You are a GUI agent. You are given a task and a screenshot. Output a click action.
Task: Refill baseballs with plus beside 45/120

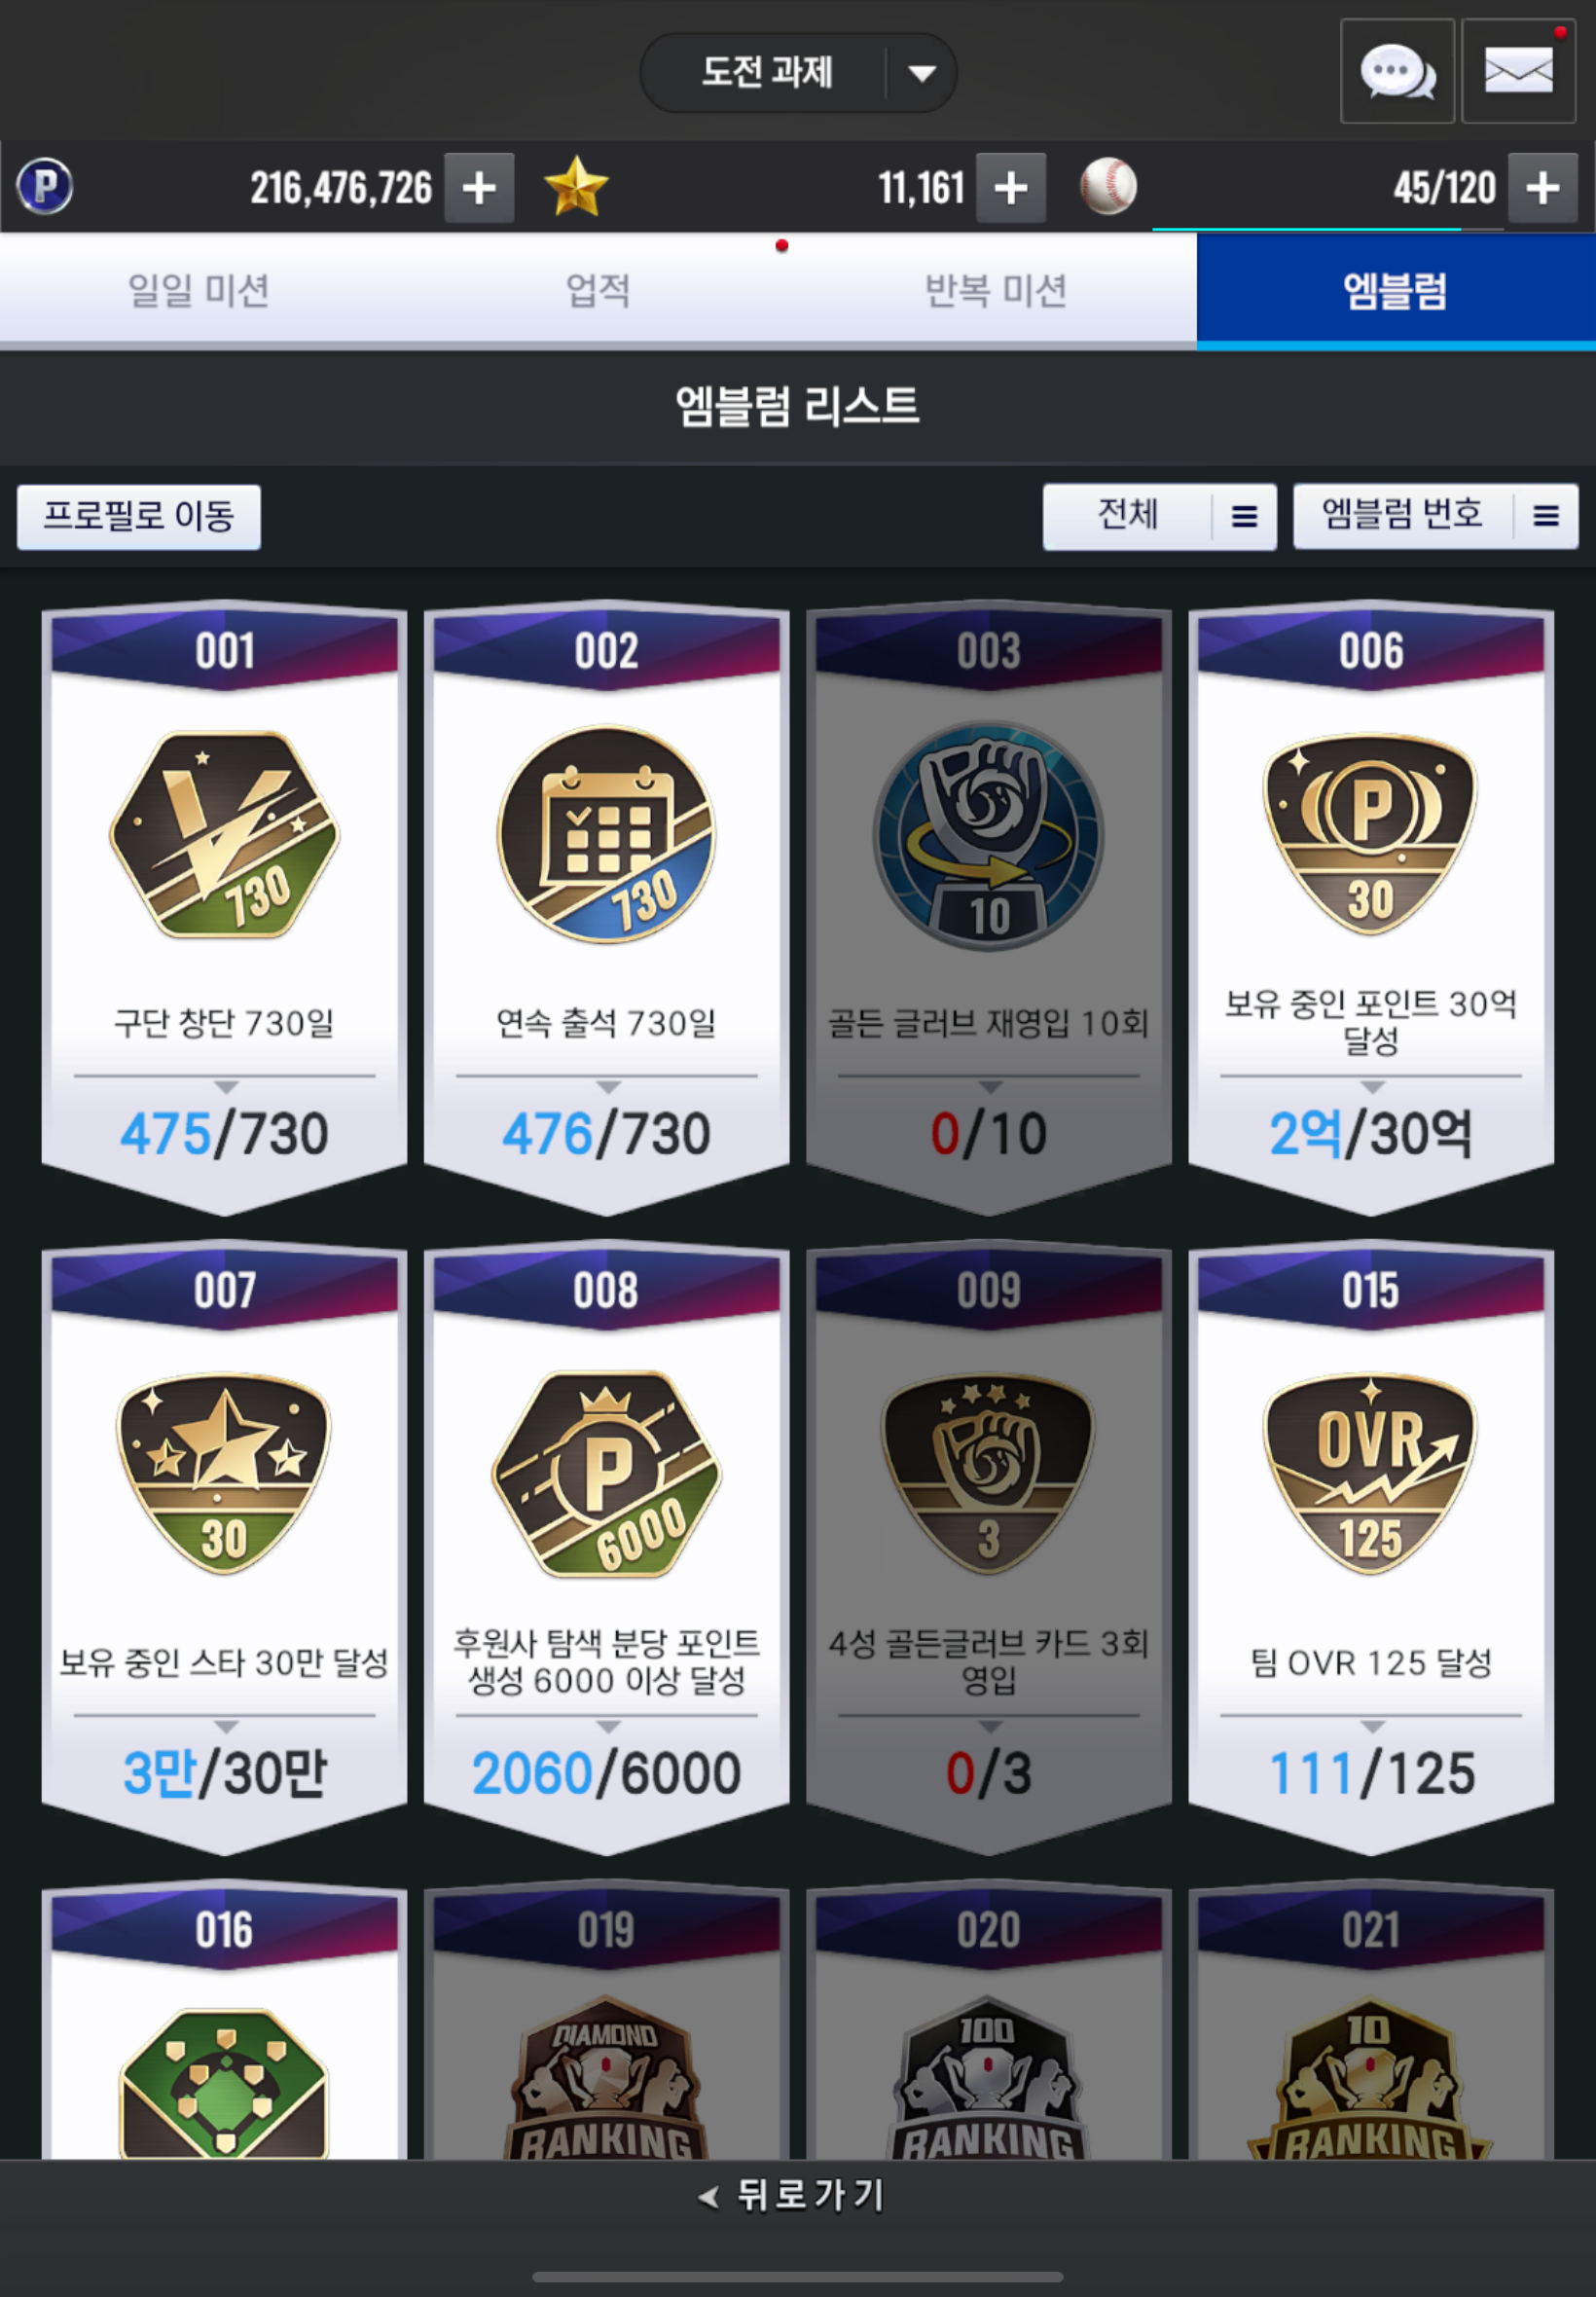1542,188
